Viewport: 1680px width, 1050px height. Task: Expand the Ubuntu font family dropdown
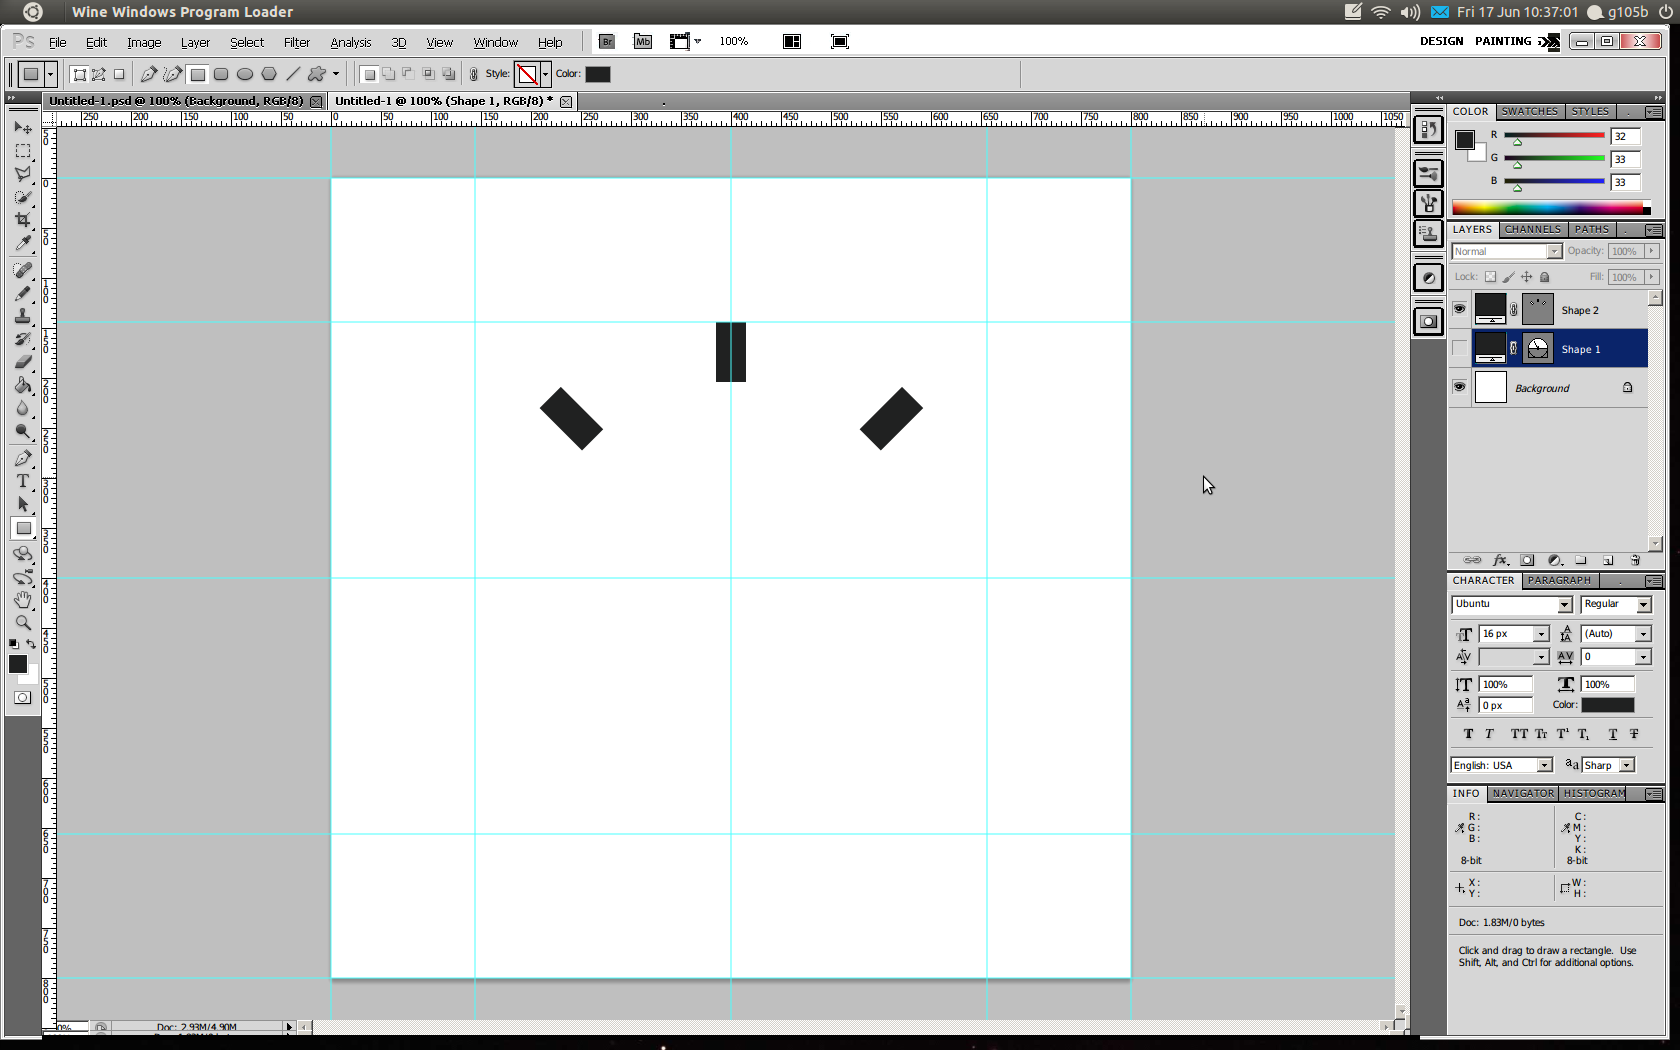(1564, 605)
